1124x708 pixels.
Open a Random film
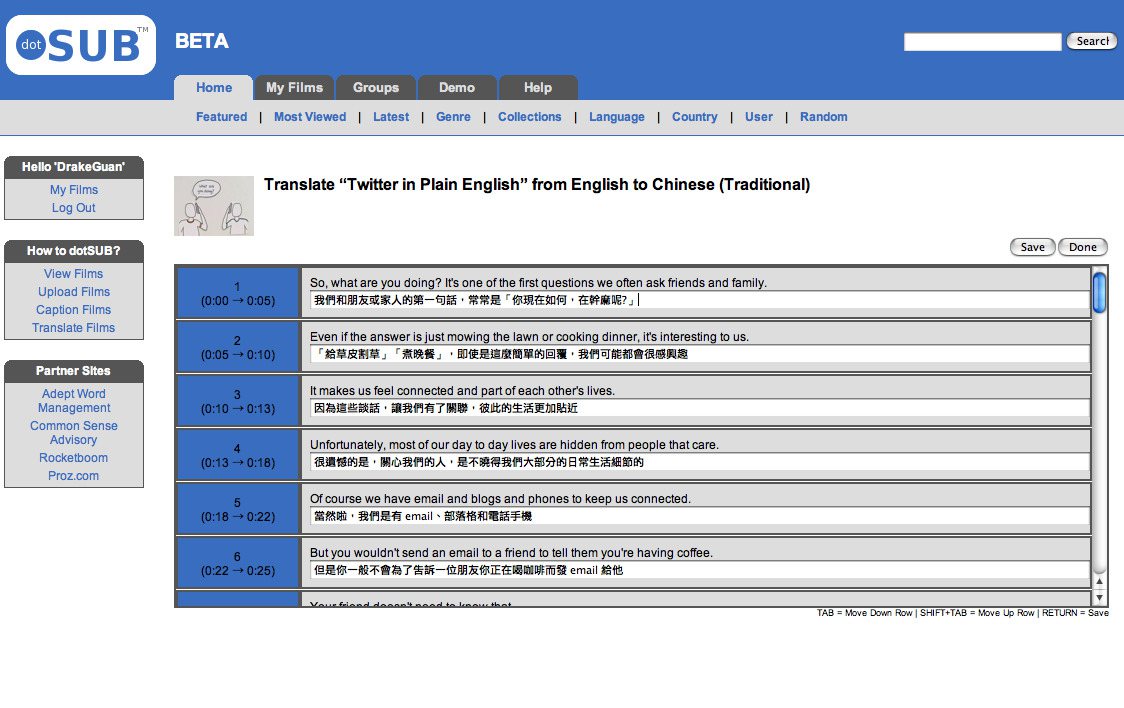click(824, 117)
